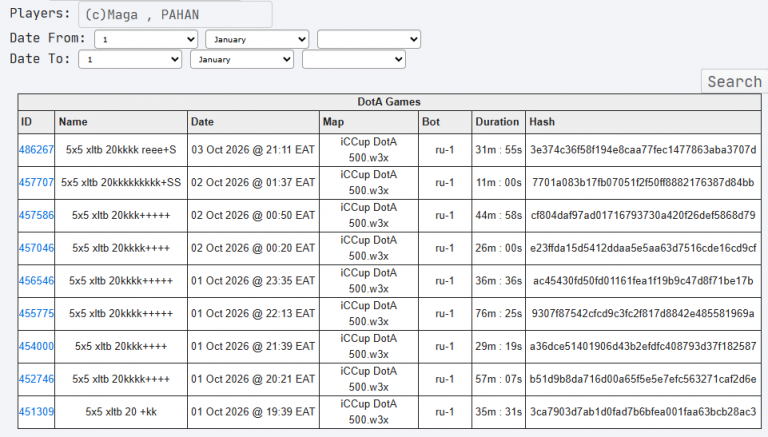Open game ID 452746 link
Viewport: 768px width, 437px height.
point(36,379)
